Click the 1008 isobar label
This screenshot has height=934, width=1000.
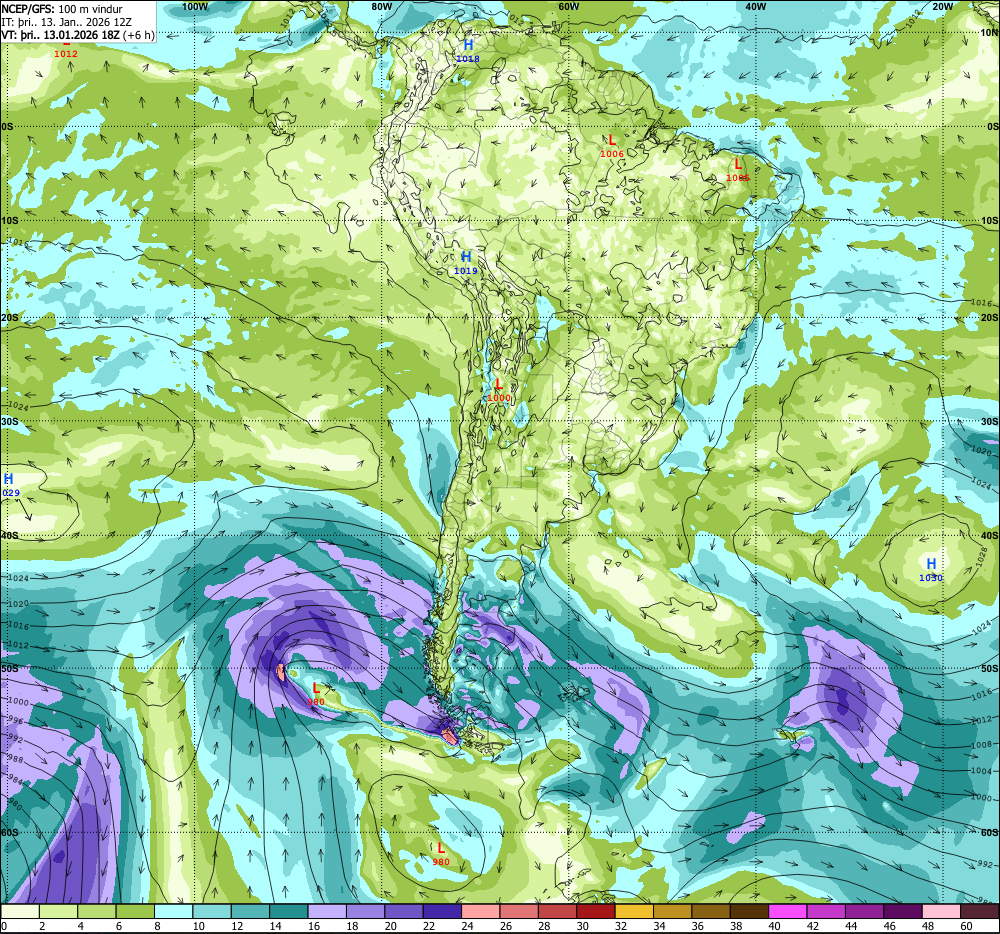point(982,745)
